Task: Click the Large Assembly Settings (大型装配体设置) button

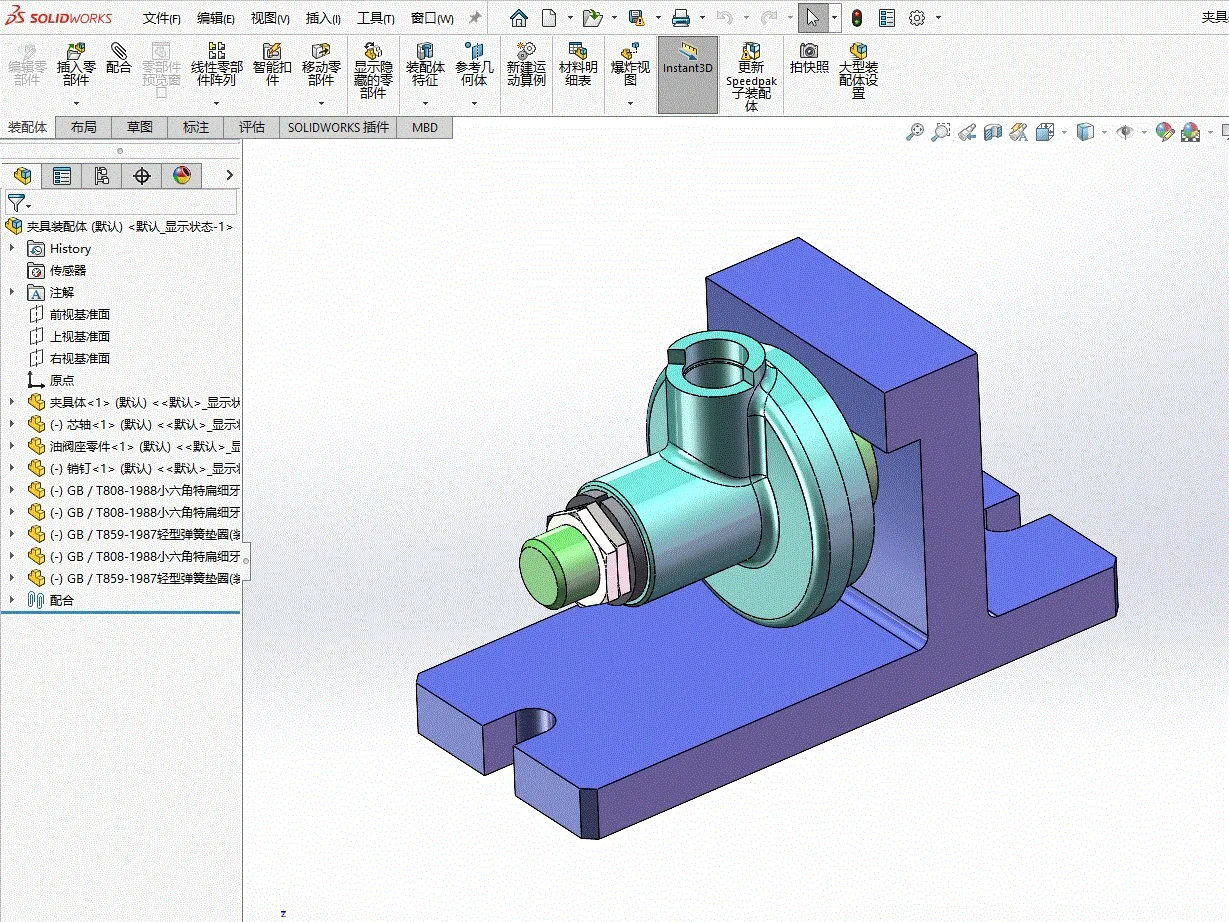Action: coord(858,70)
